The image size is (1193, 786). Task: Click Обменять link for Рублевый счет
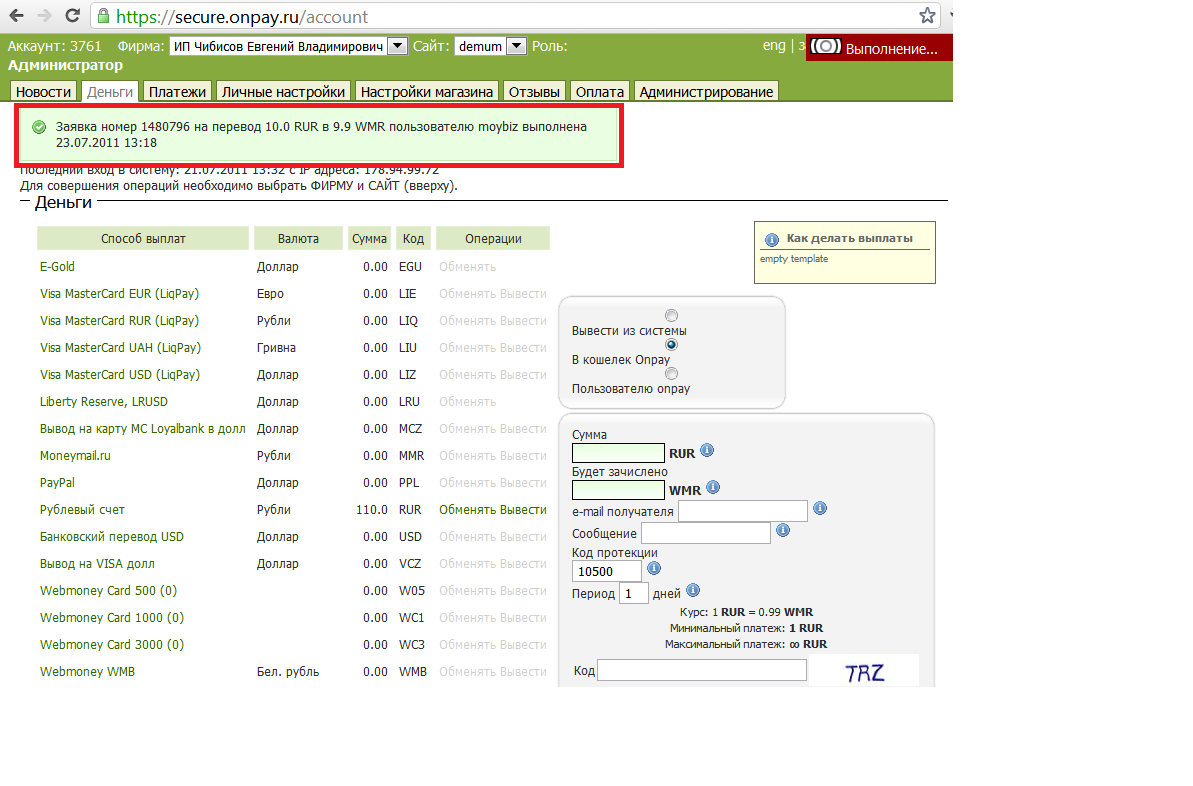[467, 510]
